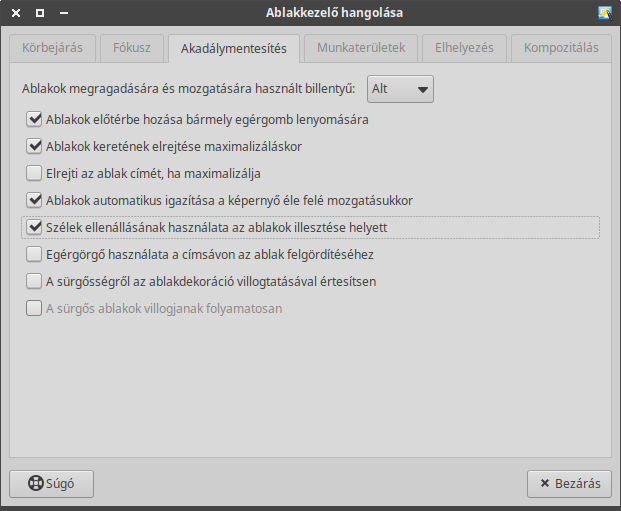Switch to the Körbejárás tab

click(54, 48)
